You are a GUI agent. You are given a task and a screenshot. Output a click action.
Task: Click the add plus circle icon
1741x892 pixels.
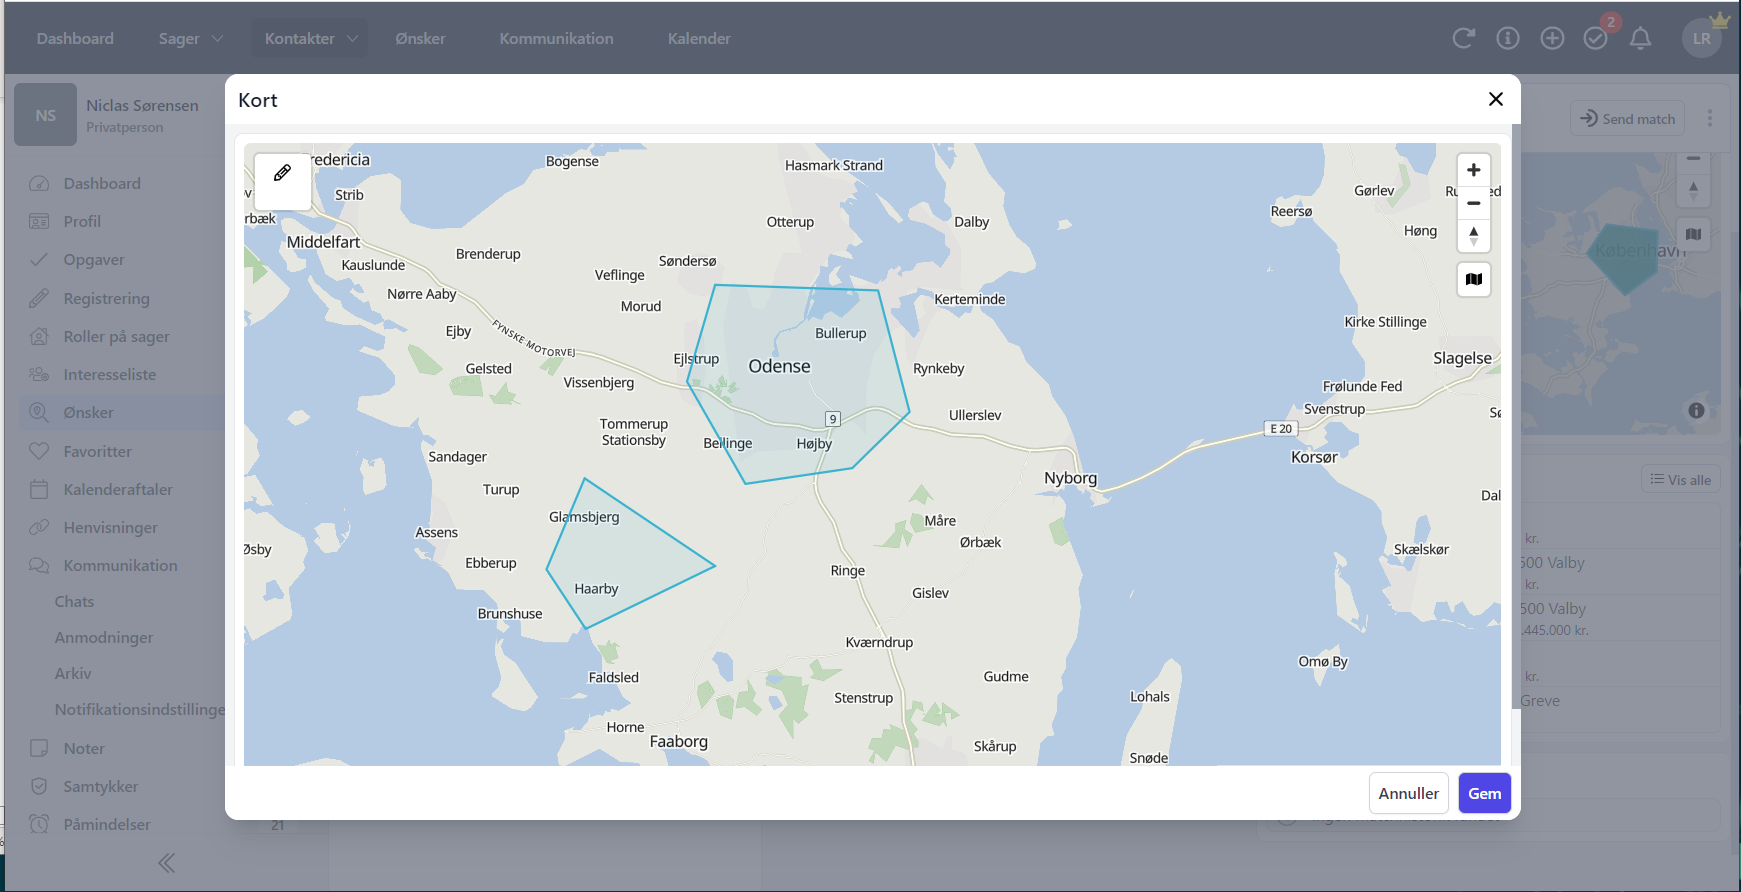pyautogui.click(x=1552, y=39)
